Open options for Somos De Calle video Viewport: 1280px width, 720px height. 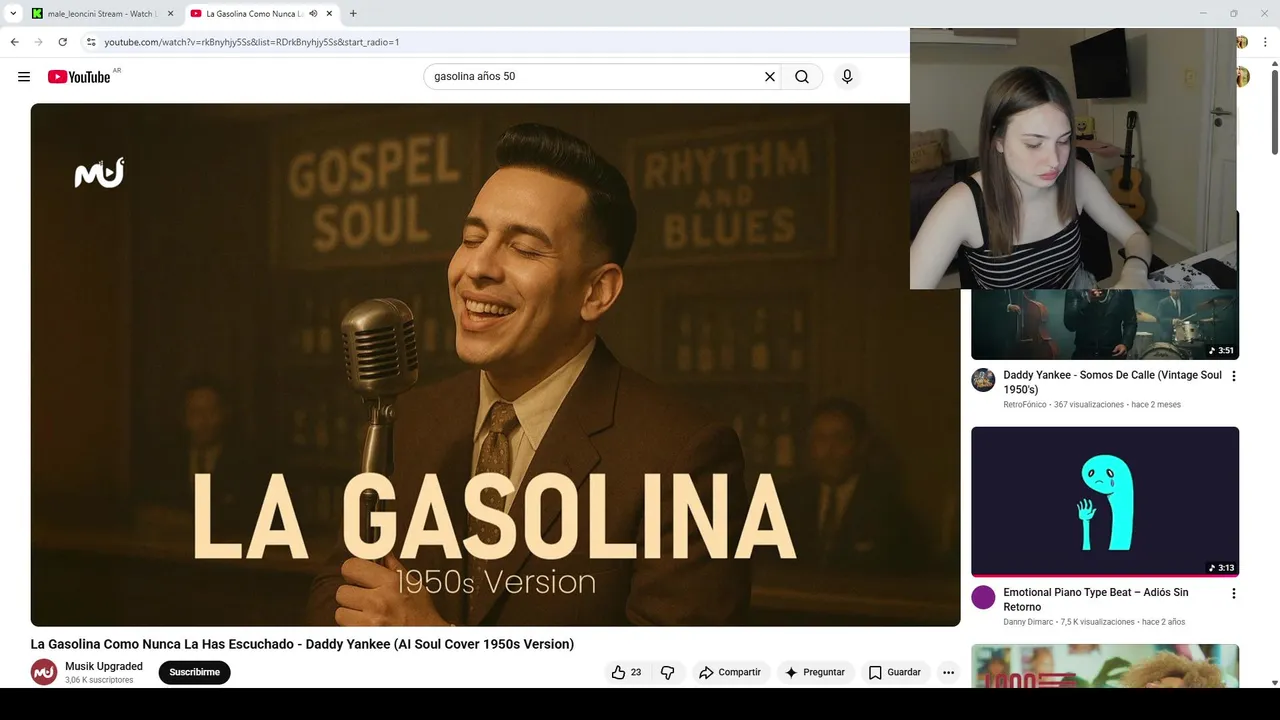click(x=1233, y=376)
